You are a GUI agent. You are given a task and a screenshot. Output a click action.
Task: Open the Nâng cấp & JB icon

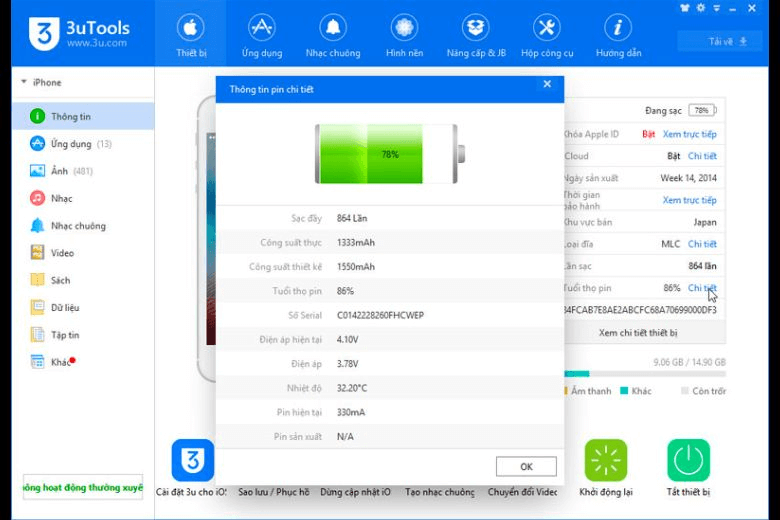click(x=476, y=27)
